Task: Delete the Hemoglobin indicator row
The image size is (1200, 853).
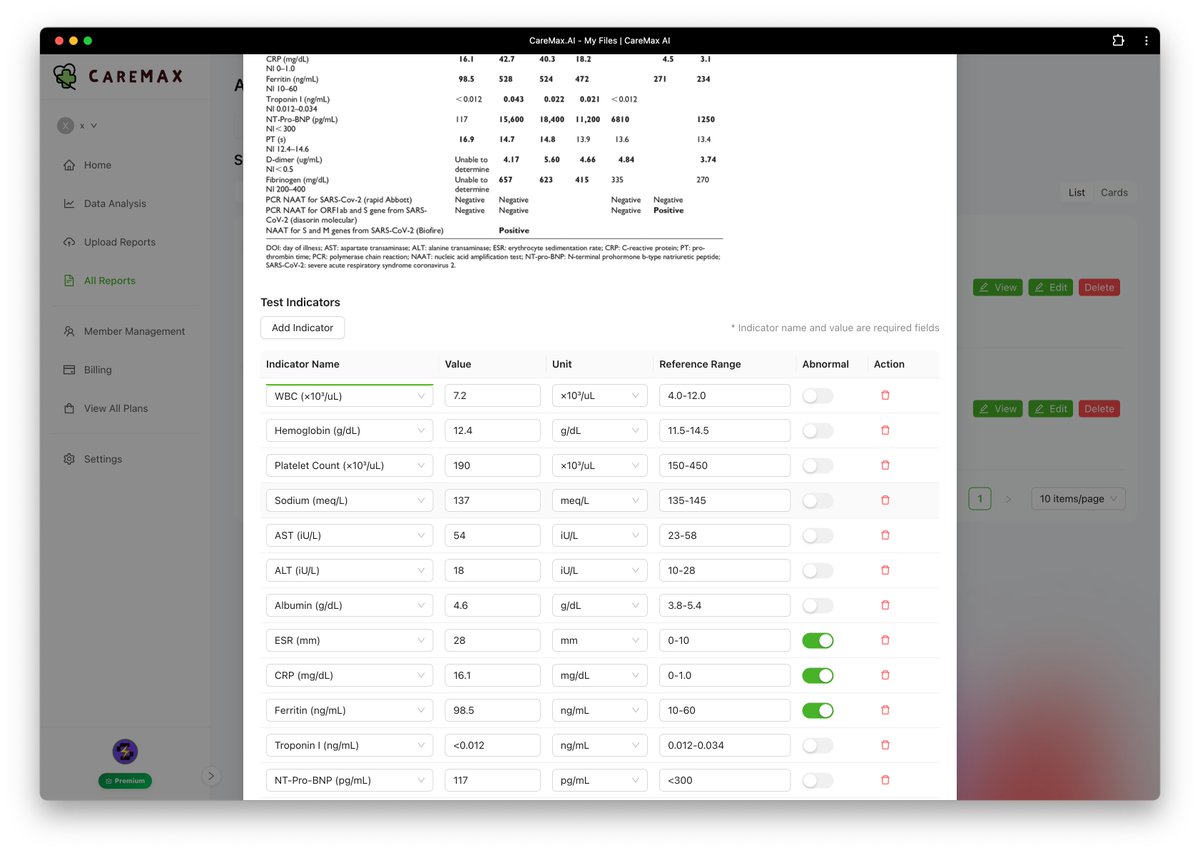Action: (x=885, y=430)
